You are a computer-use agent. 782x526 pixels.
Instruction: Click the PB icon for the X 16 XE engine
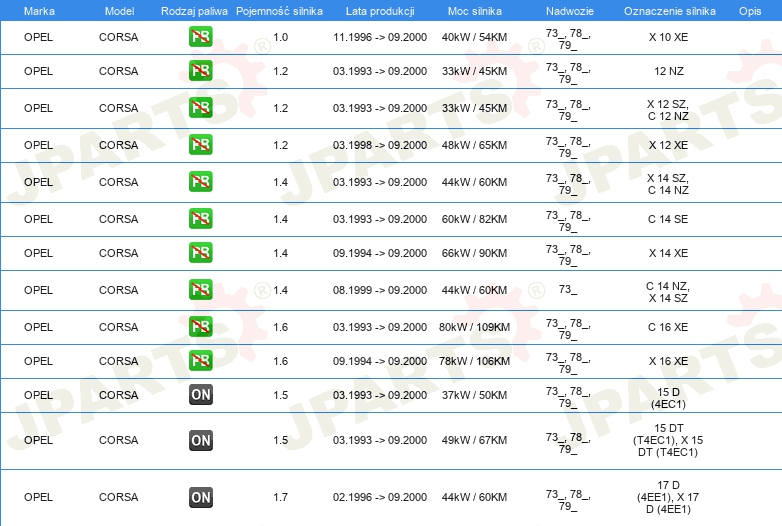pyautogui.click(x=200, y=360)
